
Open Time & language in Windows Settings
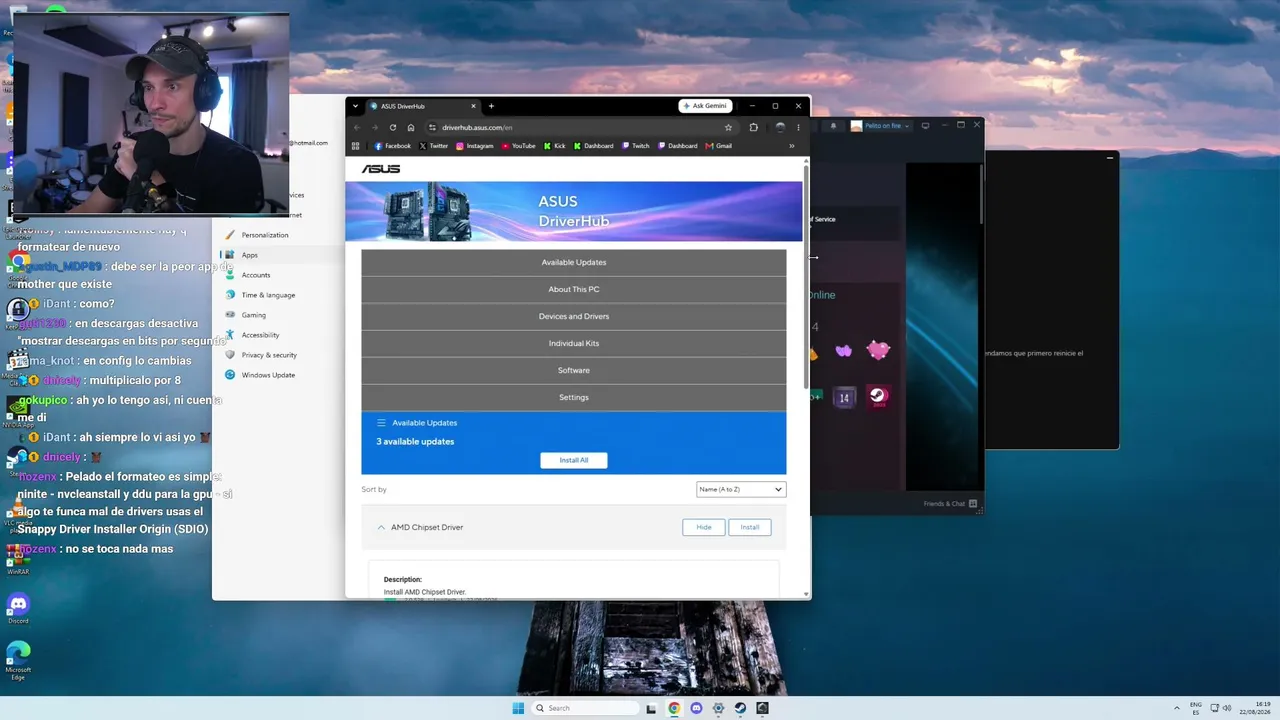(268, 295)
